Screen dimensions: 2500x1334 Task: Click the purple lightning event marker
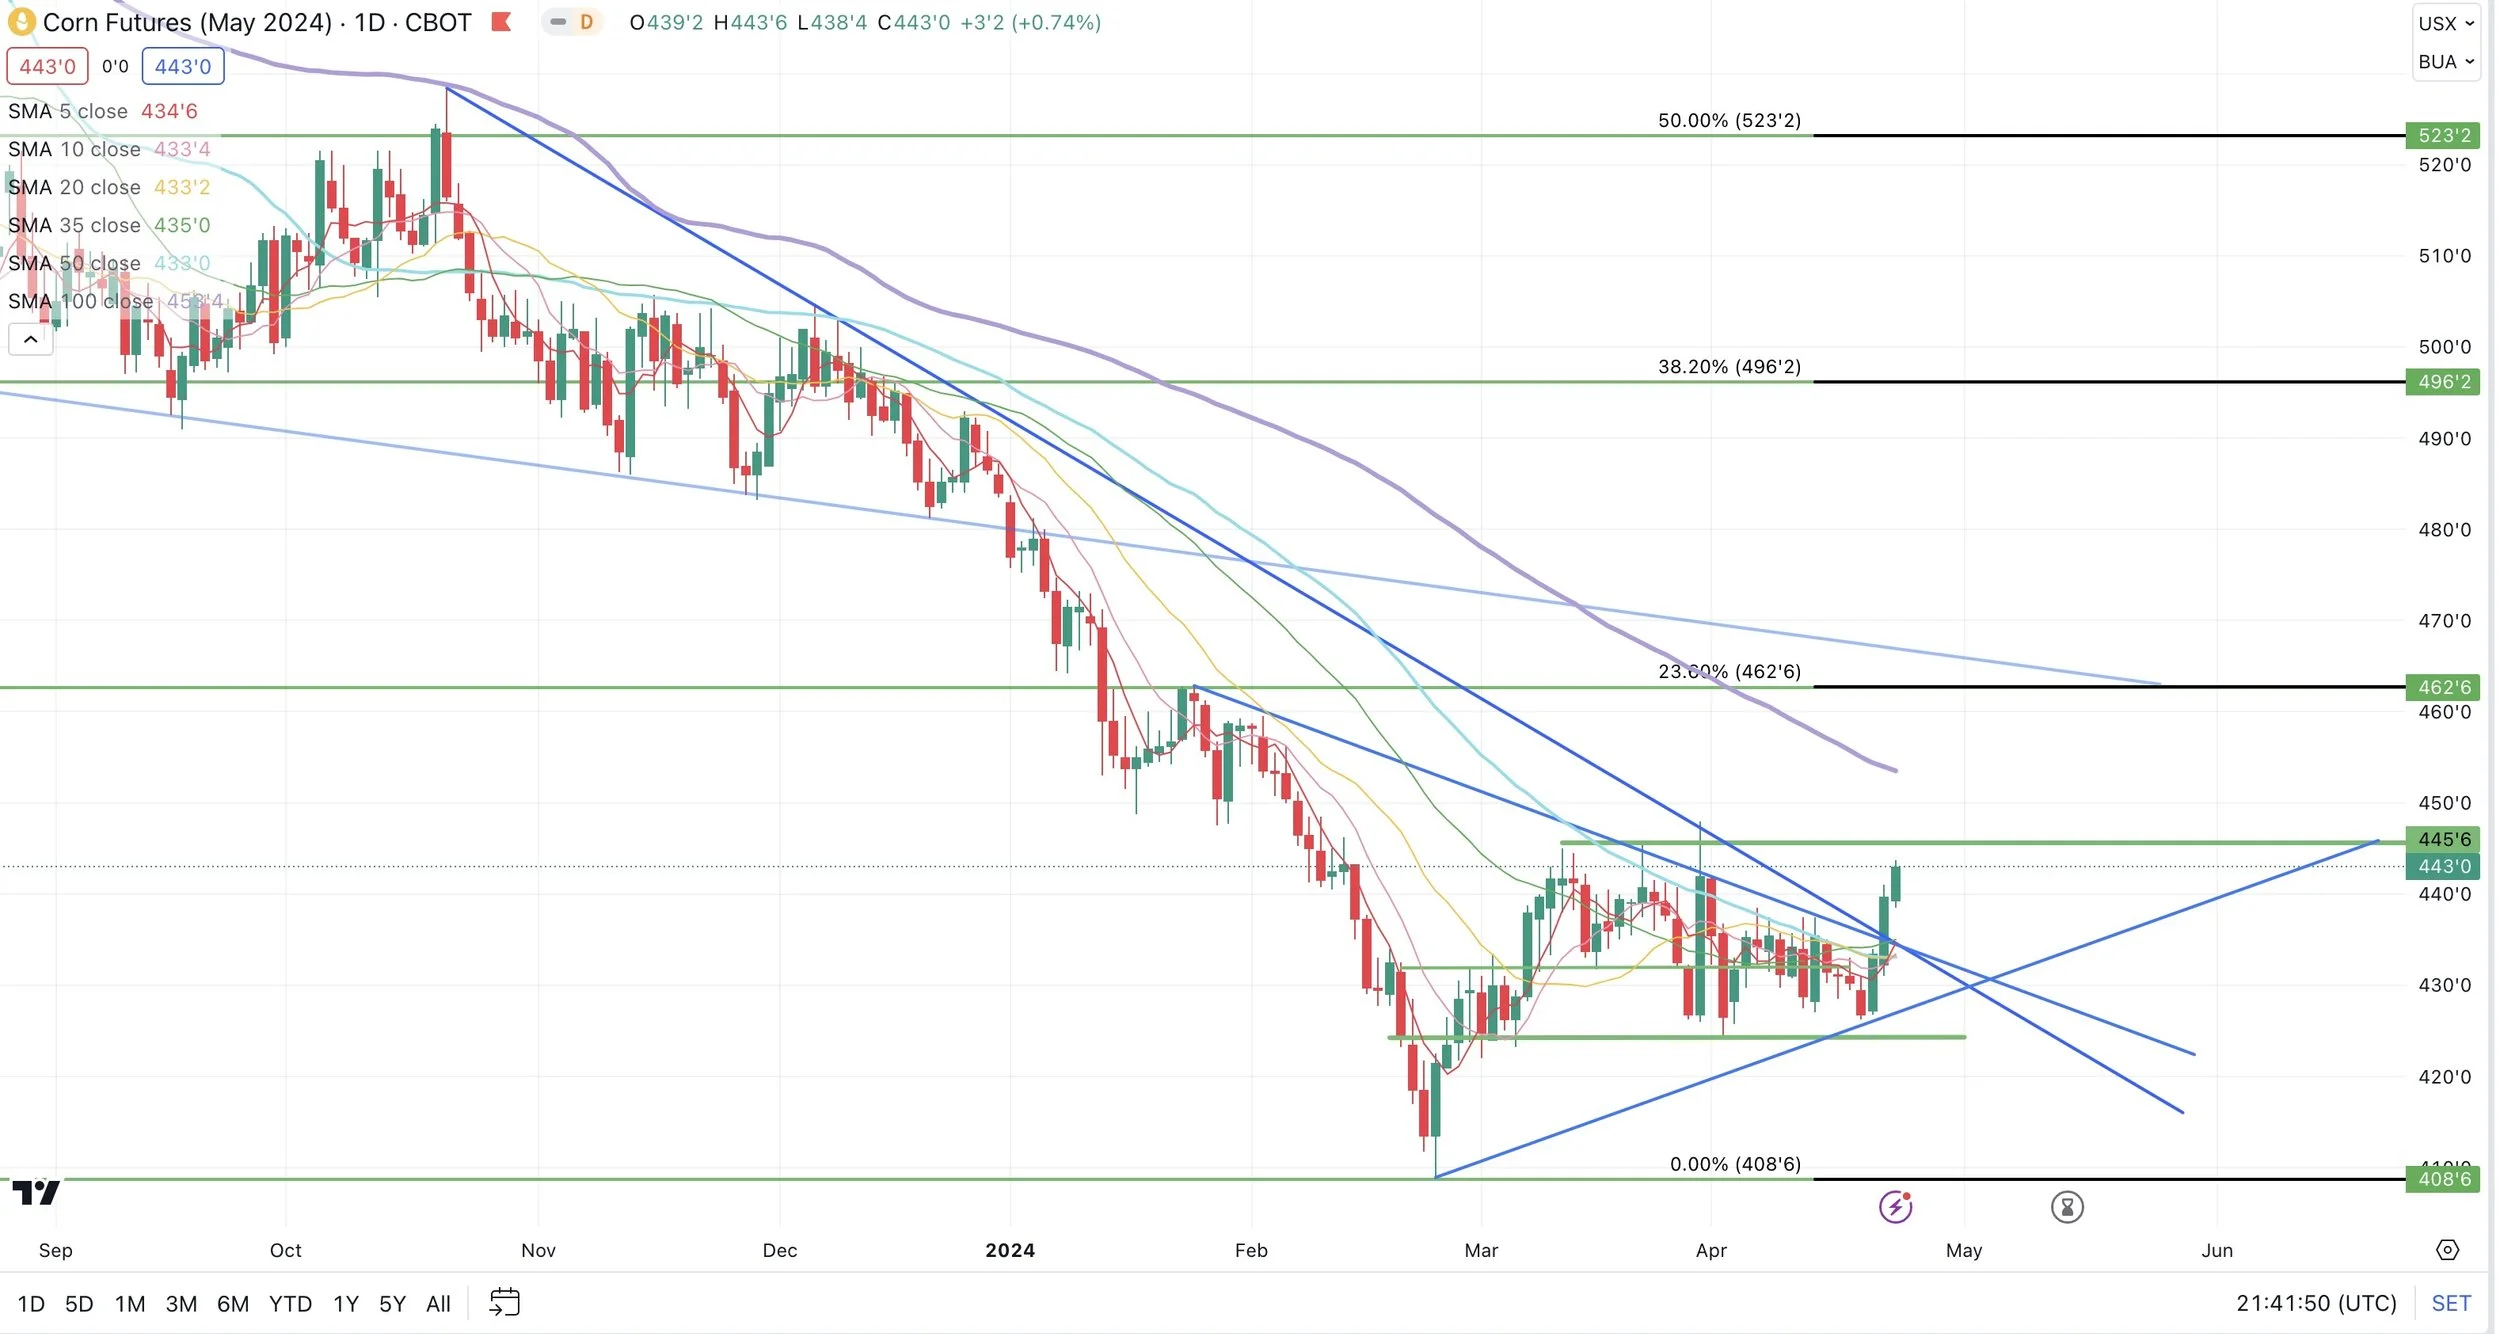pos(1895,1207)
